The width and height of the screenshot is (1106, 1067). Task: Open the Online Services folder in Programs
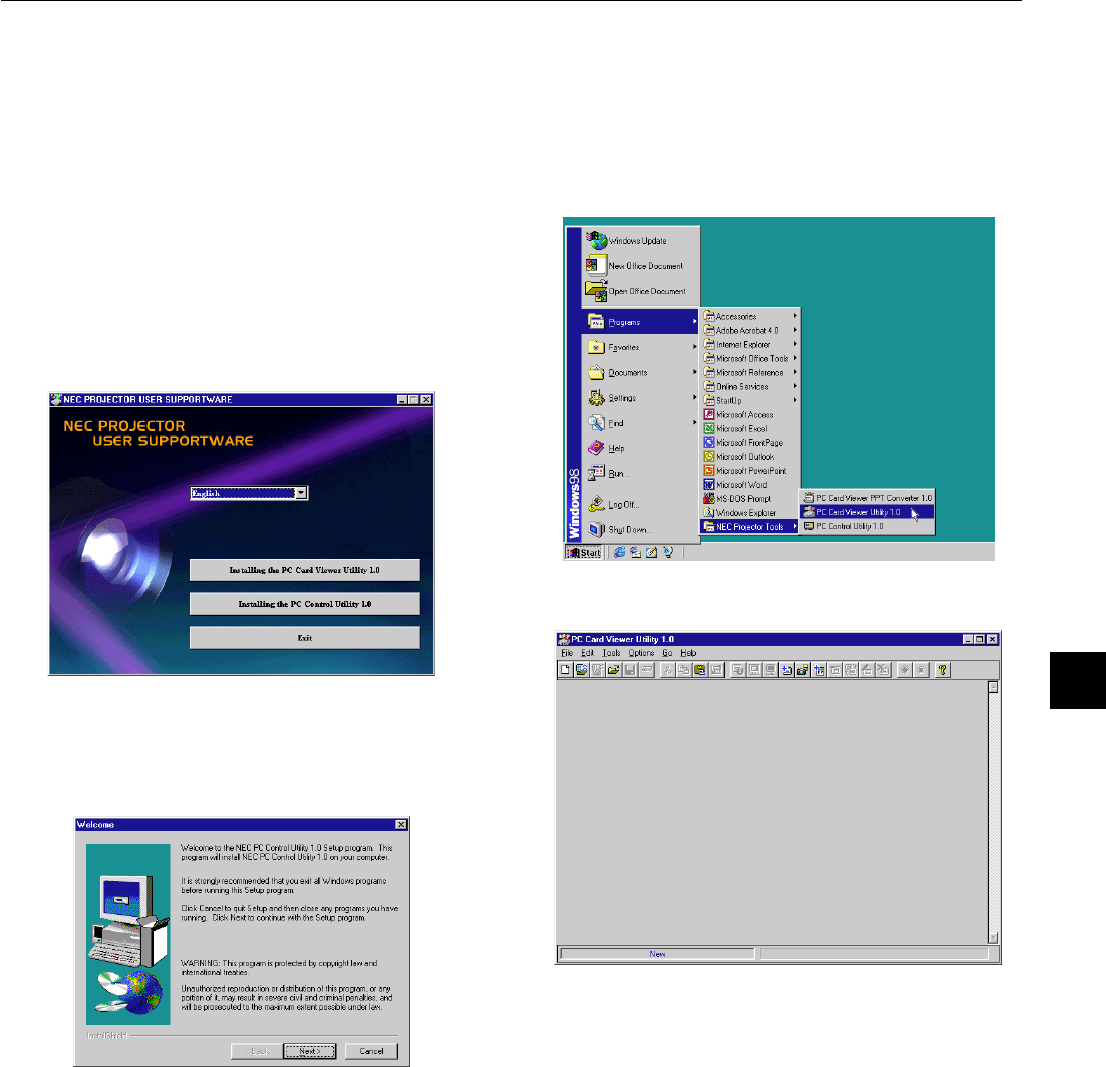pos(750,386)
